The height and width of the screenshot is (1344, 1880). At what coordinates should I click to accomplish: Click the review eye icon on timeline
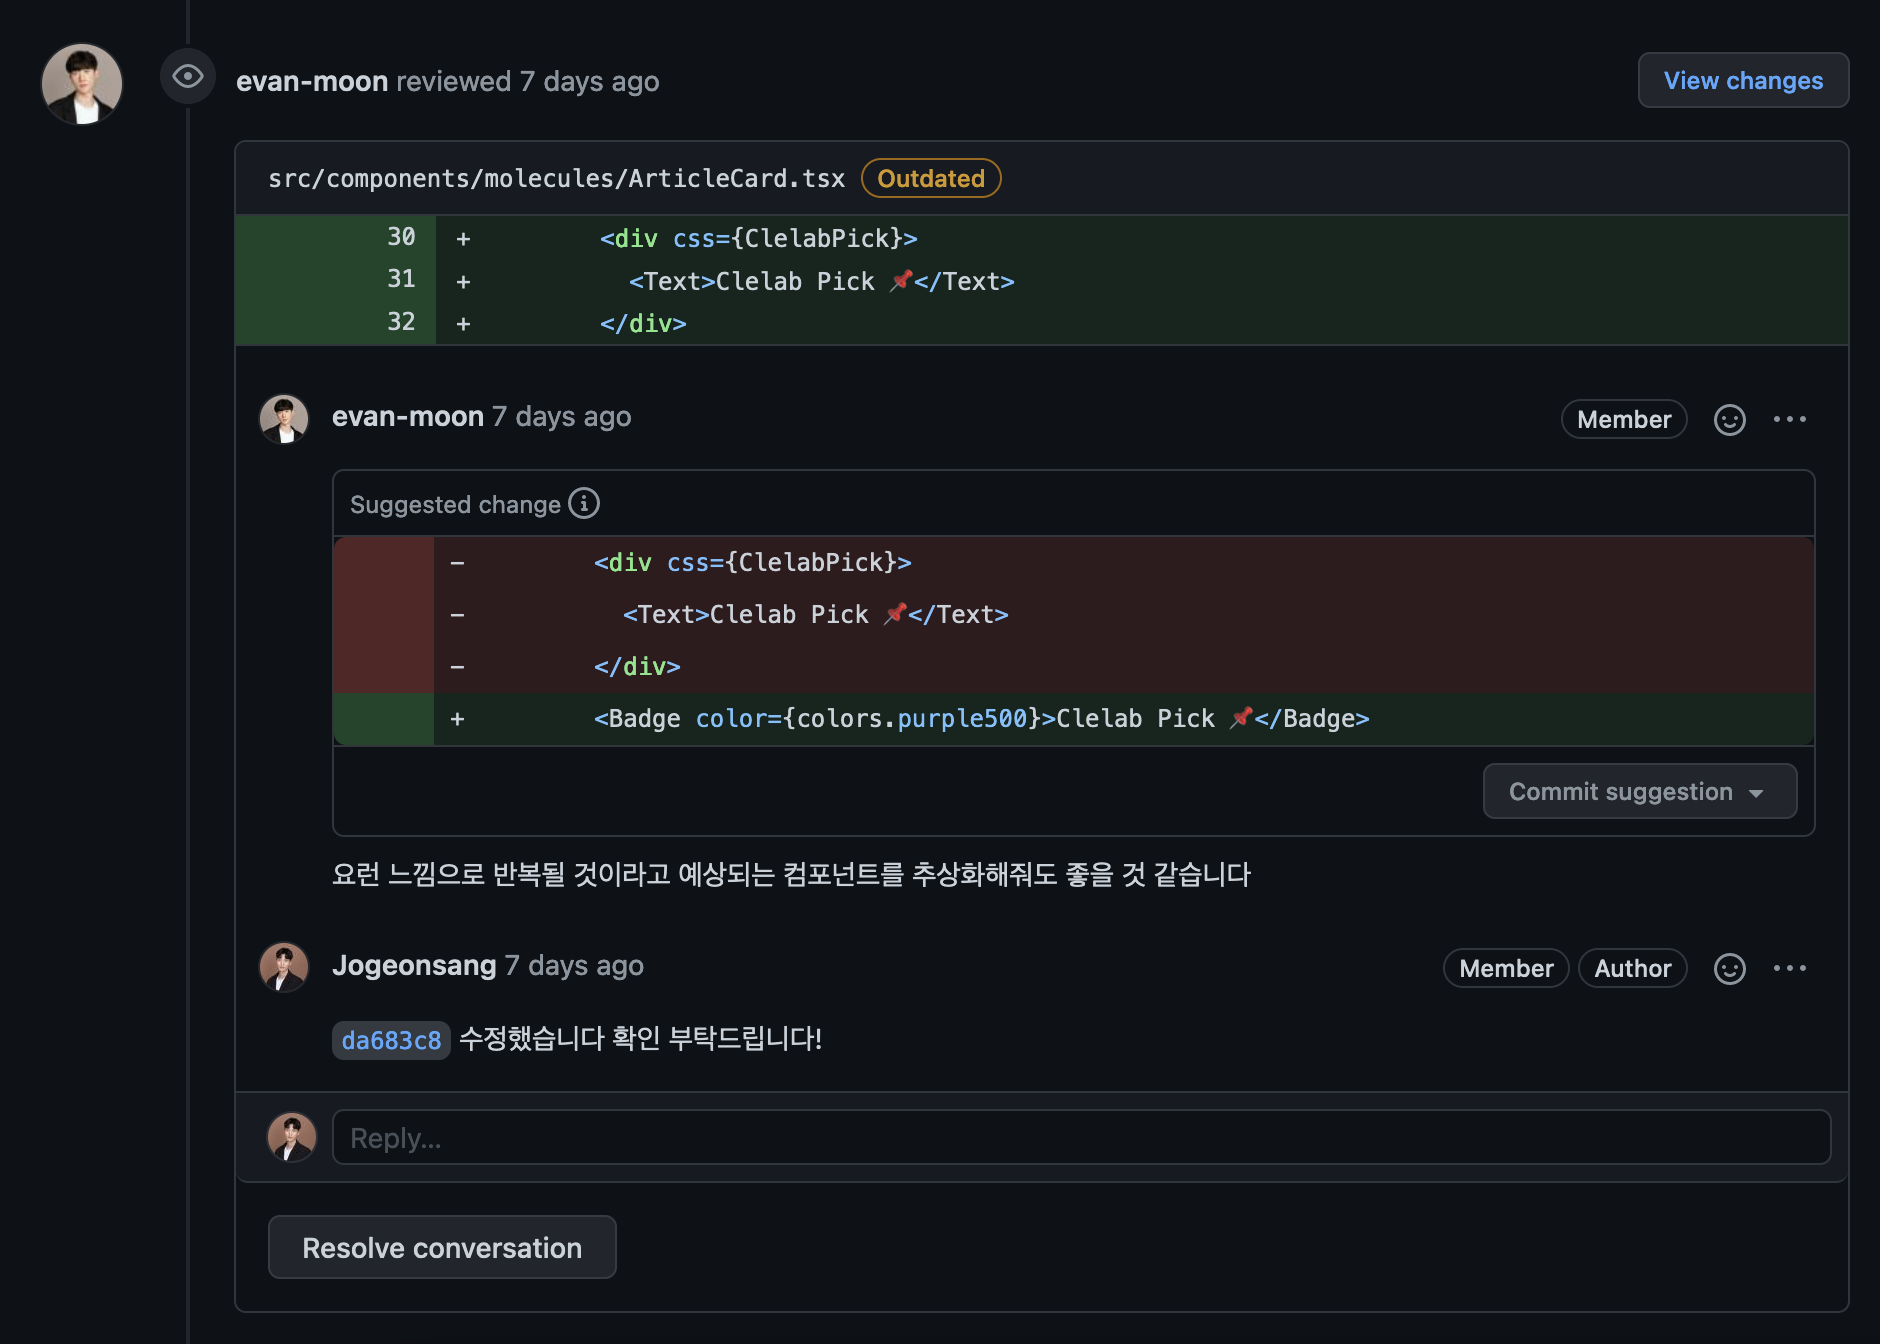pos(187,77)
